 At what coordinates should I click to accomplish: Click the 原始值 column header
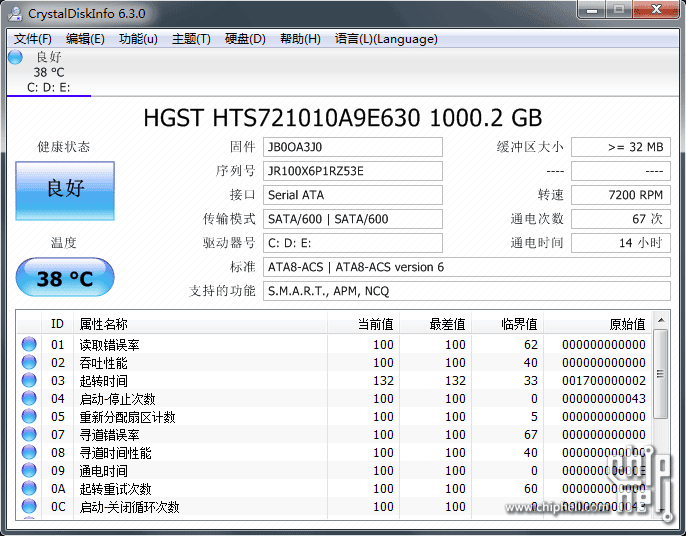click(598, 324)
